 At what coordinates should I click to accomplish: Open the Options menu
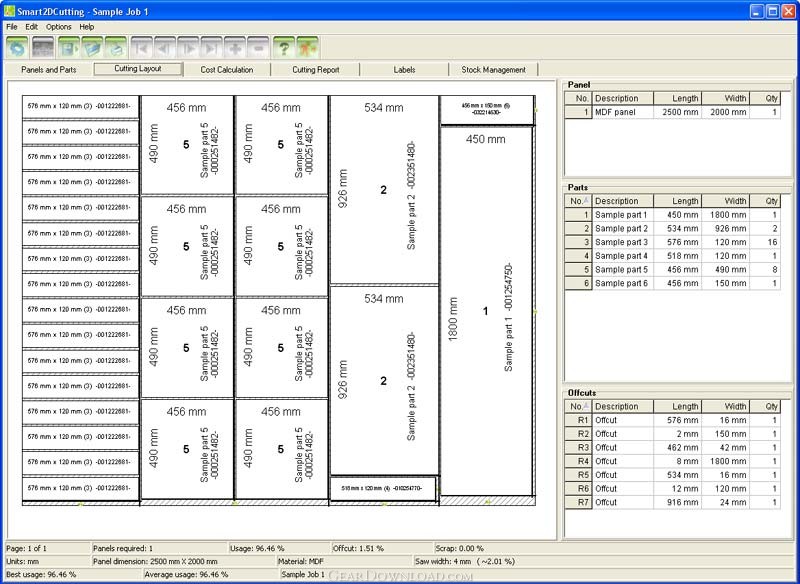tap(59, 27)
